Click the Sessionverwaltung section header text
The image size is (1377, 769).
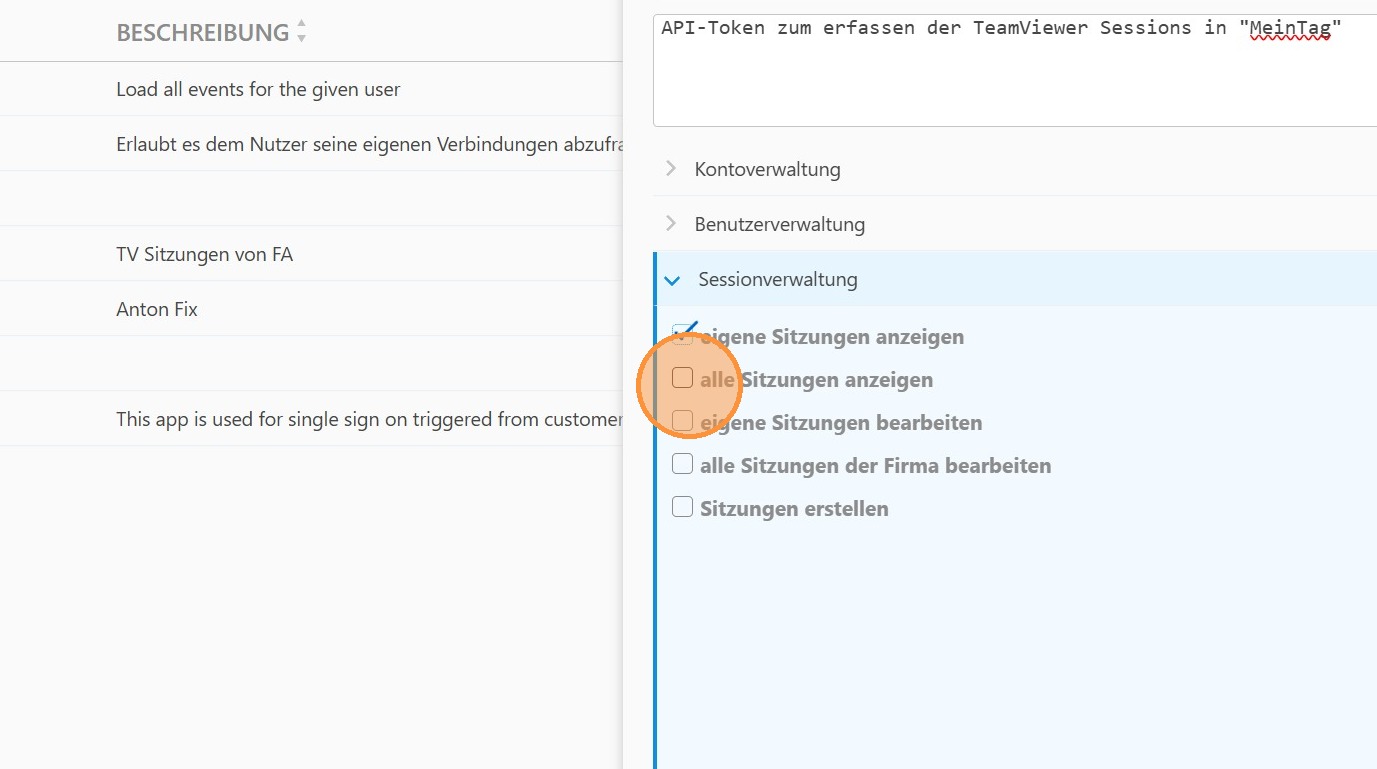click(x=777, y=279)
